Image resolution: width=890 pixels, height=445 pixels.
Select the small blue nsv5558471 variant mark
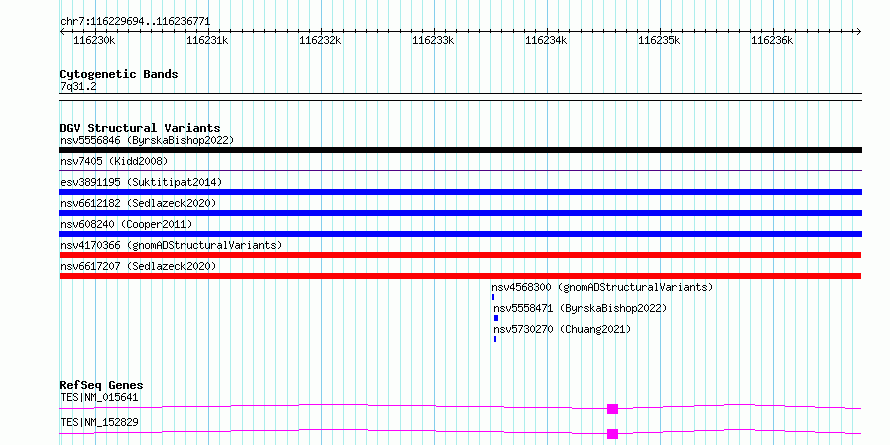(x=496, y=318)
